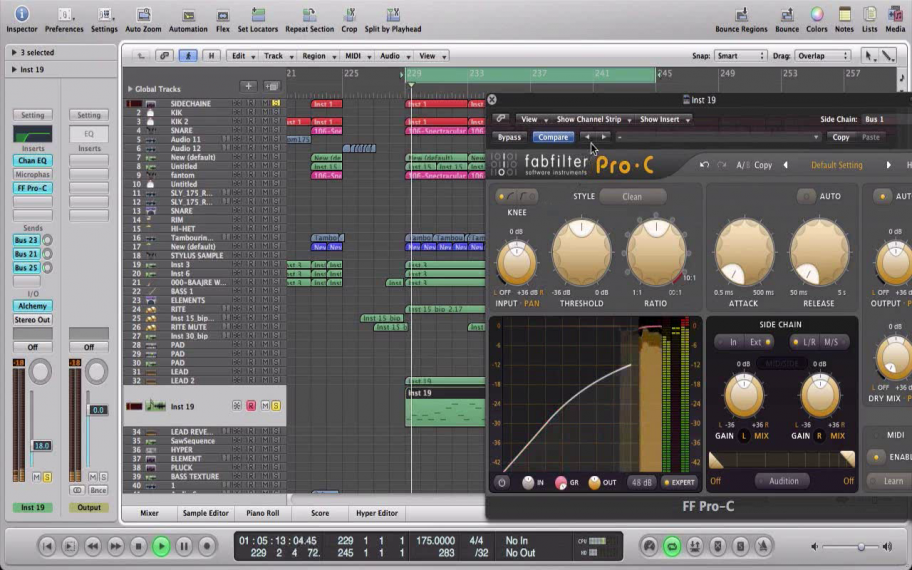Screen dimensions: 912x570
Task: Click the transport Record button
Action: click(x=206, y=546)
